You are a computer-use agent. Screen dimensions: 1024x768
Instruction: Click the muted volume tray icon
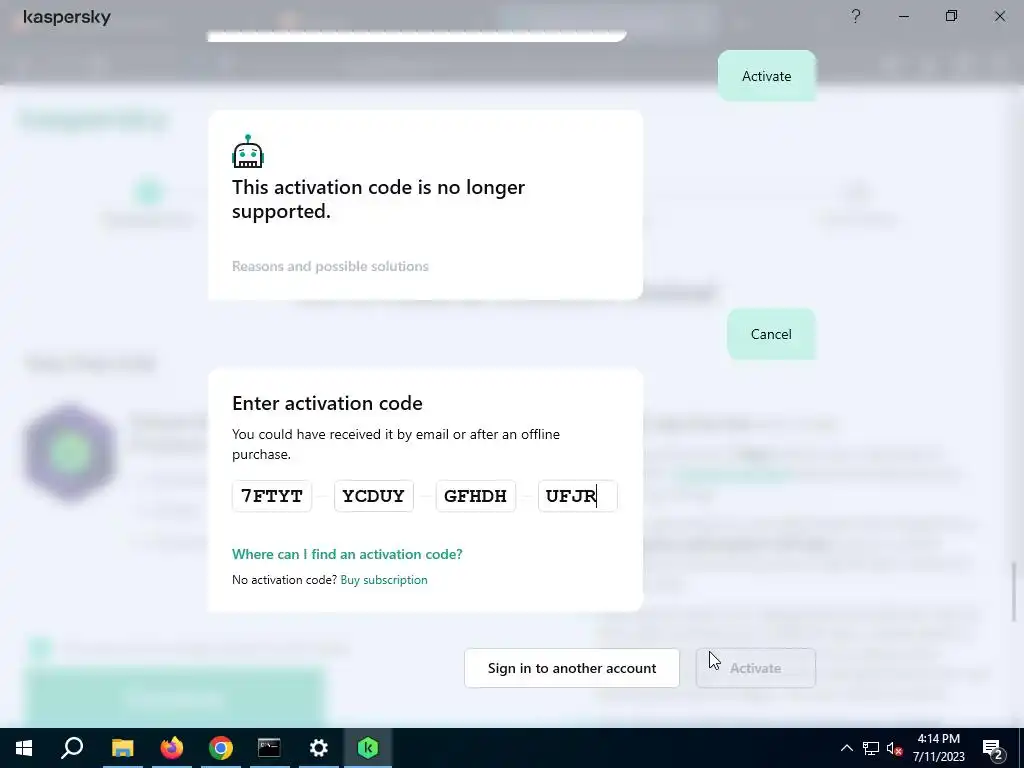[894, 748]
